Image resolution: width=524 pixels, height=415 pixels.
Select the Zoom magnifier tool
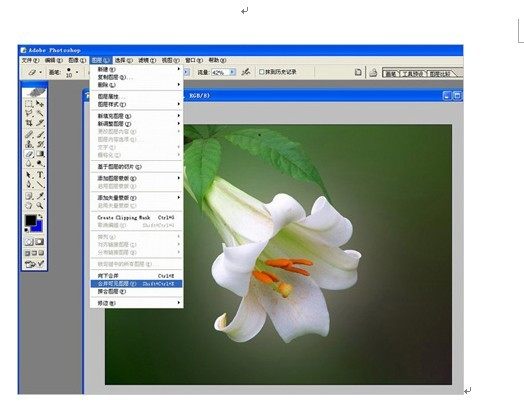click(x=40, y=205)
